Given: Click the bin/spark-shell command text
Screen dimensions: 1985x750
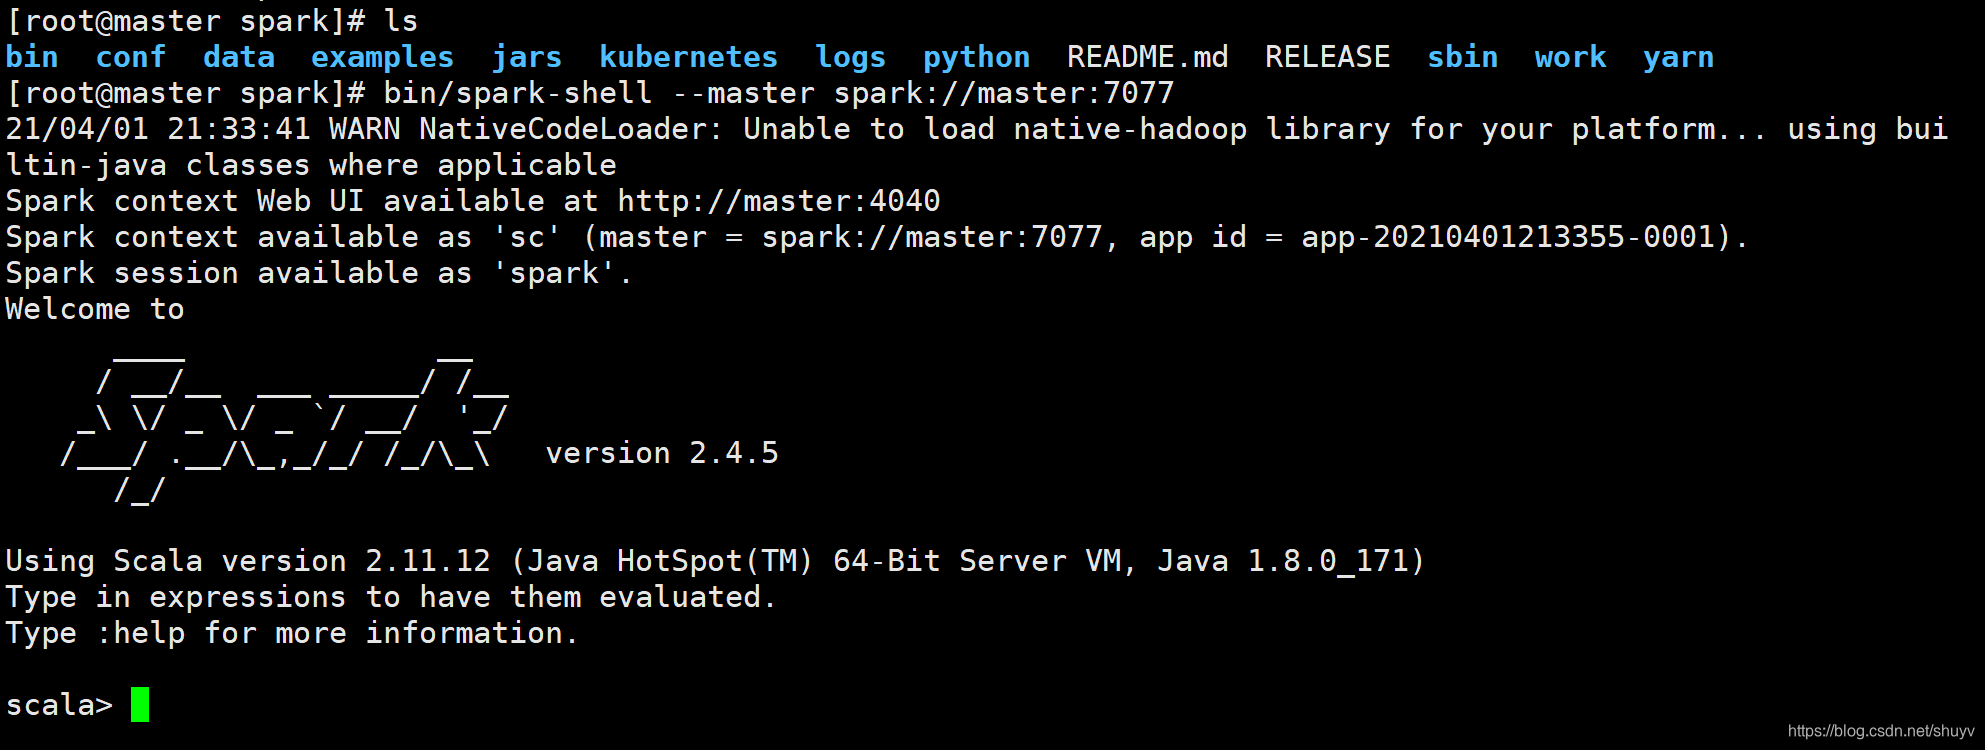Looking at the screenshot, I should click(x=517, y=93).
